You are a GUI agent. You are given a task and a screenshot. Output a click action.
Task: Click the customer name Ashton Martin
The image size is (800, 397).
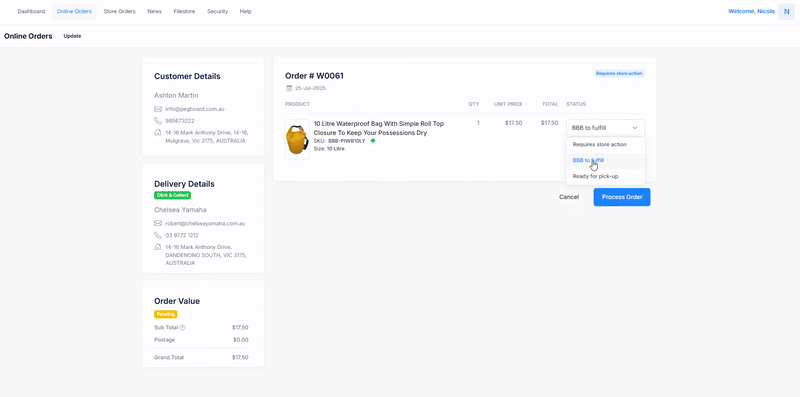coord(176,95)
